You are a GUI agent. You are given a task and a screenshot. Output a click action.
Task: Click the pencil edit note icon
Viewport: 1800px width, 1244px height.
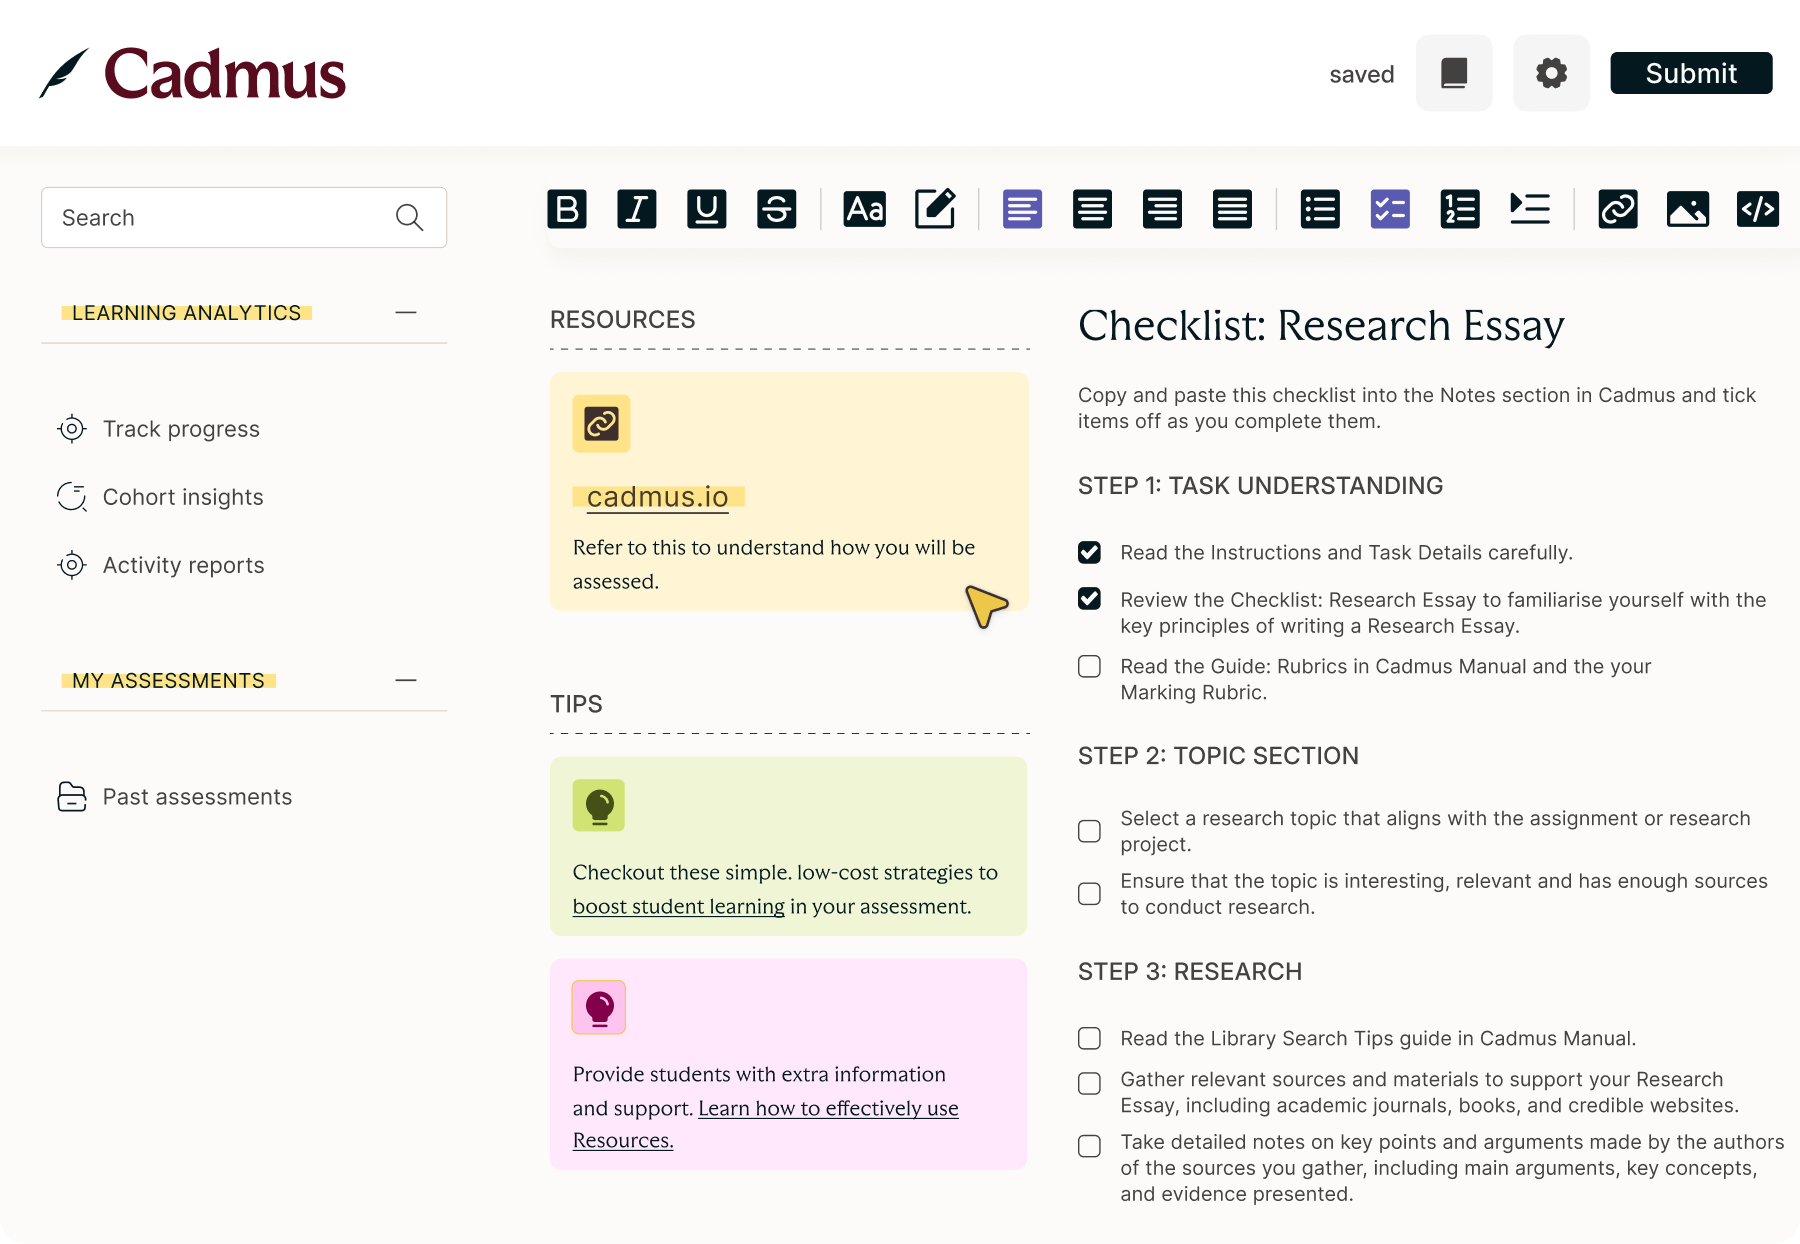(935, 209)
